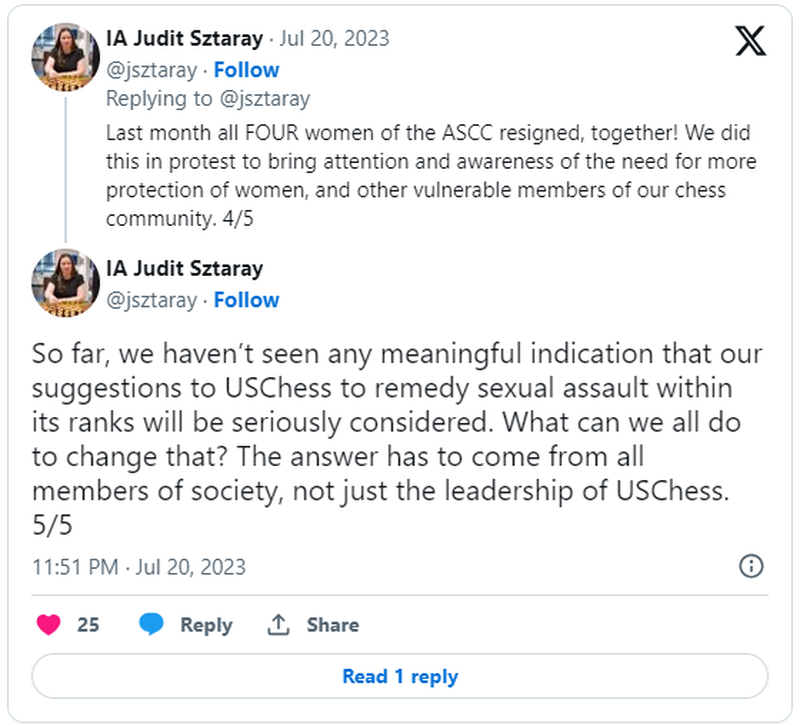
Task: Follow @jsztaray from the main tweet
Action: click(x=246, y=300)
